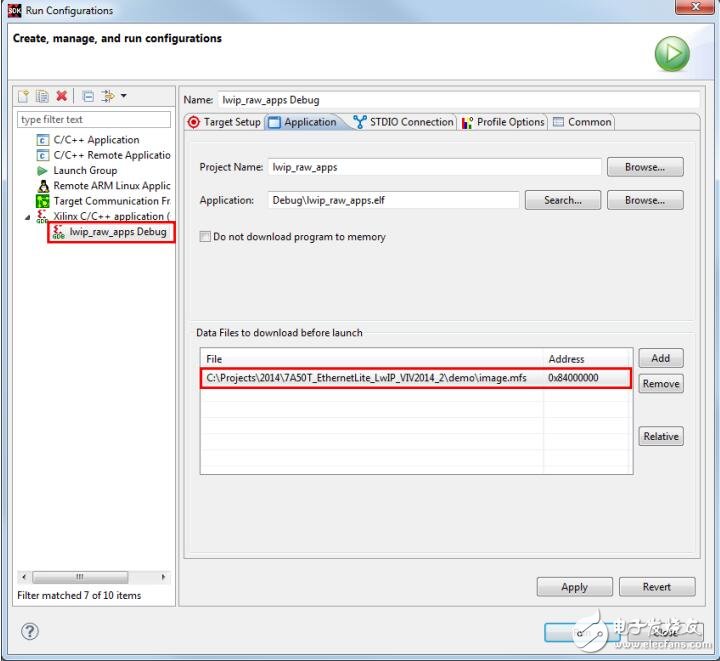Click the Search... button for Application
Viewport: 720px width, 661px height.
(x=562, y=200)
